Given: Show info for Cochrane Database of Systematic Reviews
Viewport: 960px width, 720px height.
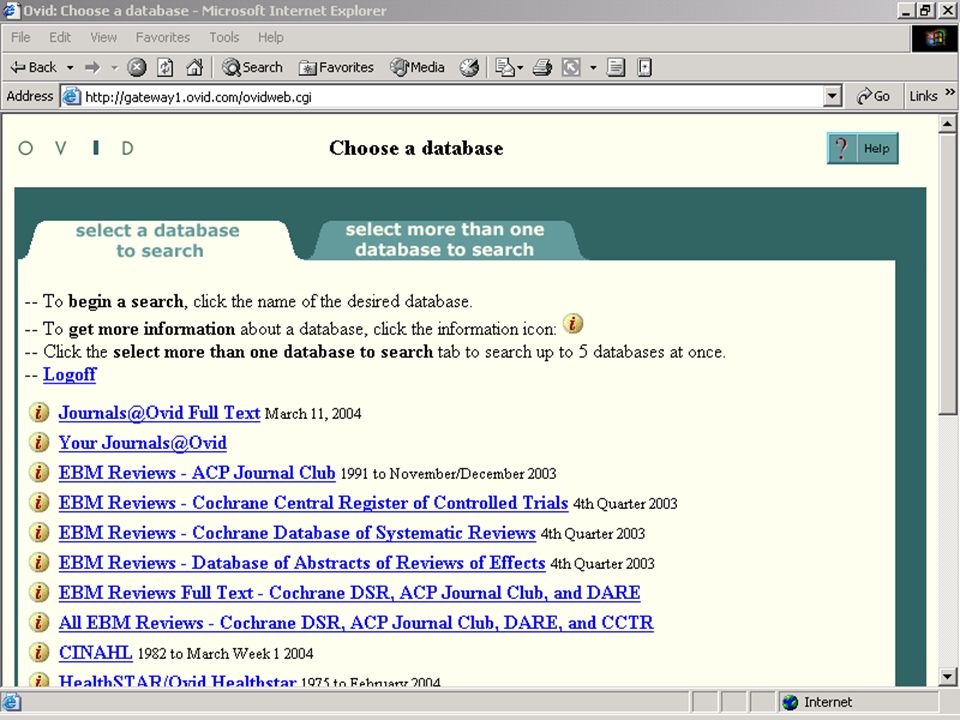Looking at the screenshot, I should [39, 532].
